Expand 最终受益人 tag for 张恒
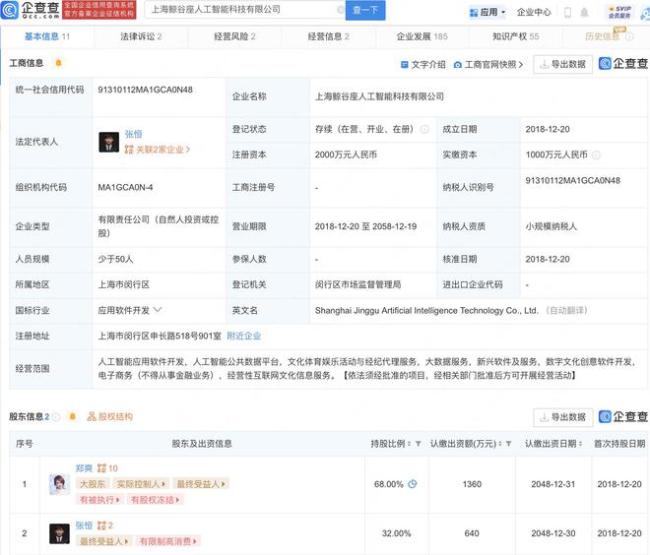Screen dimensions: 650x555 pyautogui.click(x=104, y=541)
